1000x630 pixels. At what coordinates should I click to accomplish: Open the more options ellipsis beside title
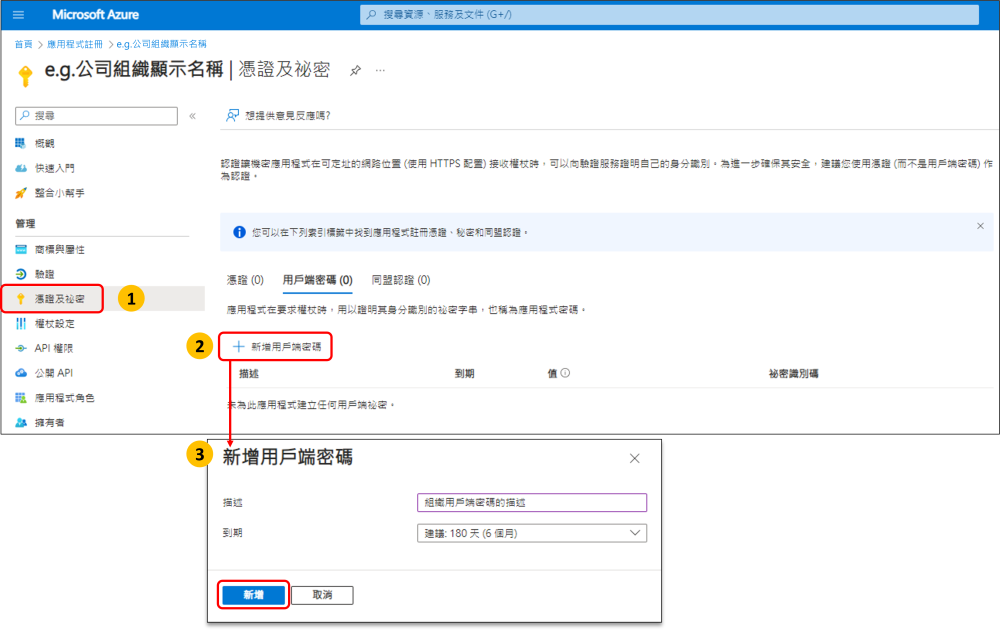pyautogui.click(x=380, y=70)
